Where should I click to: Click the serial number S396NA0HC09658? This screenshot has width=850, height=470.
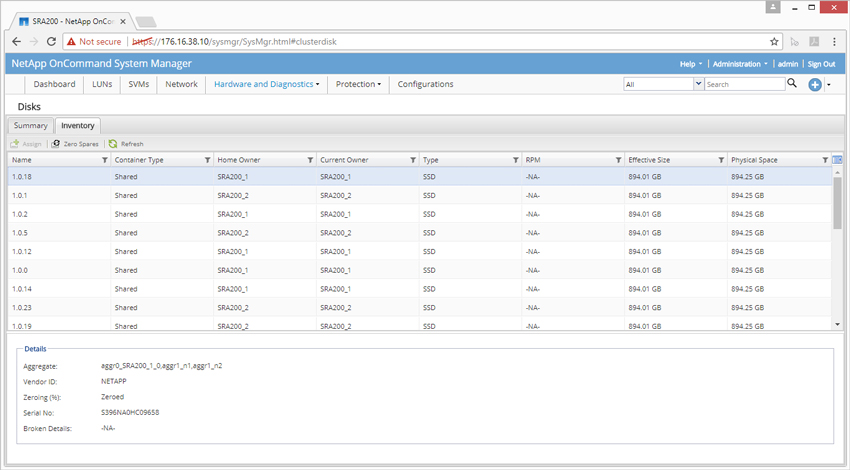pos(130,413)
